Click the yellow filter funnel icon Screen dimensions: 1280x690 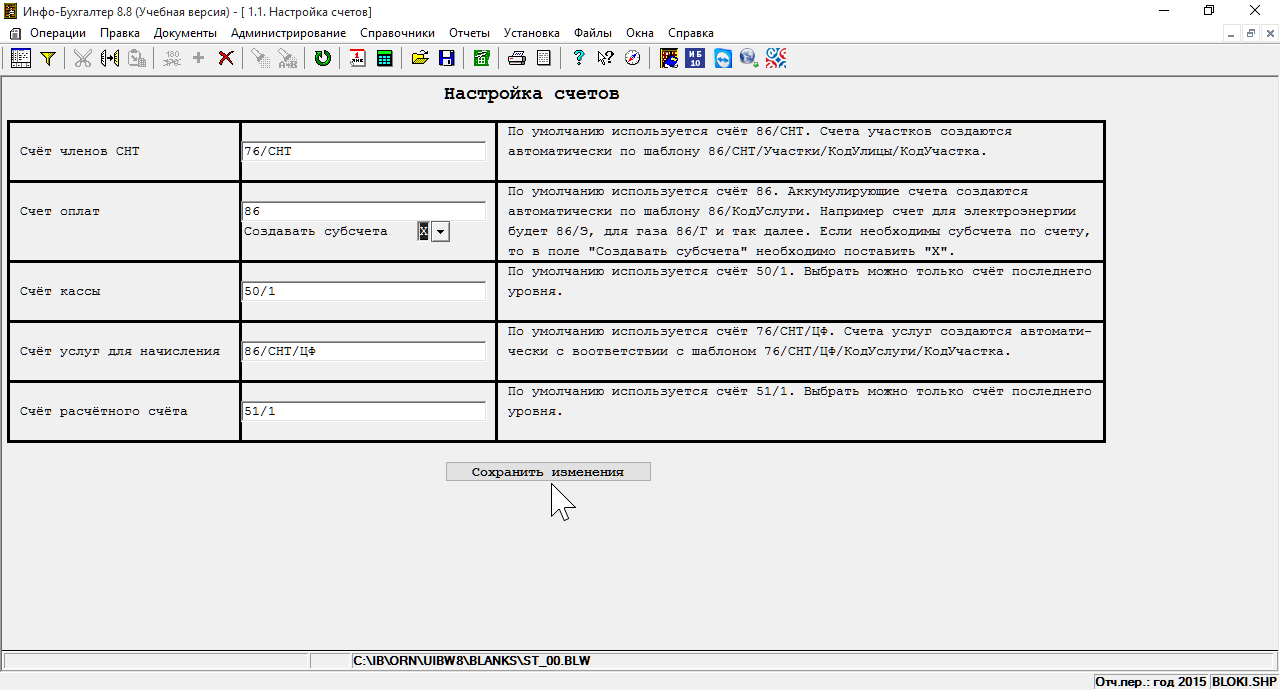click(47, 58)
